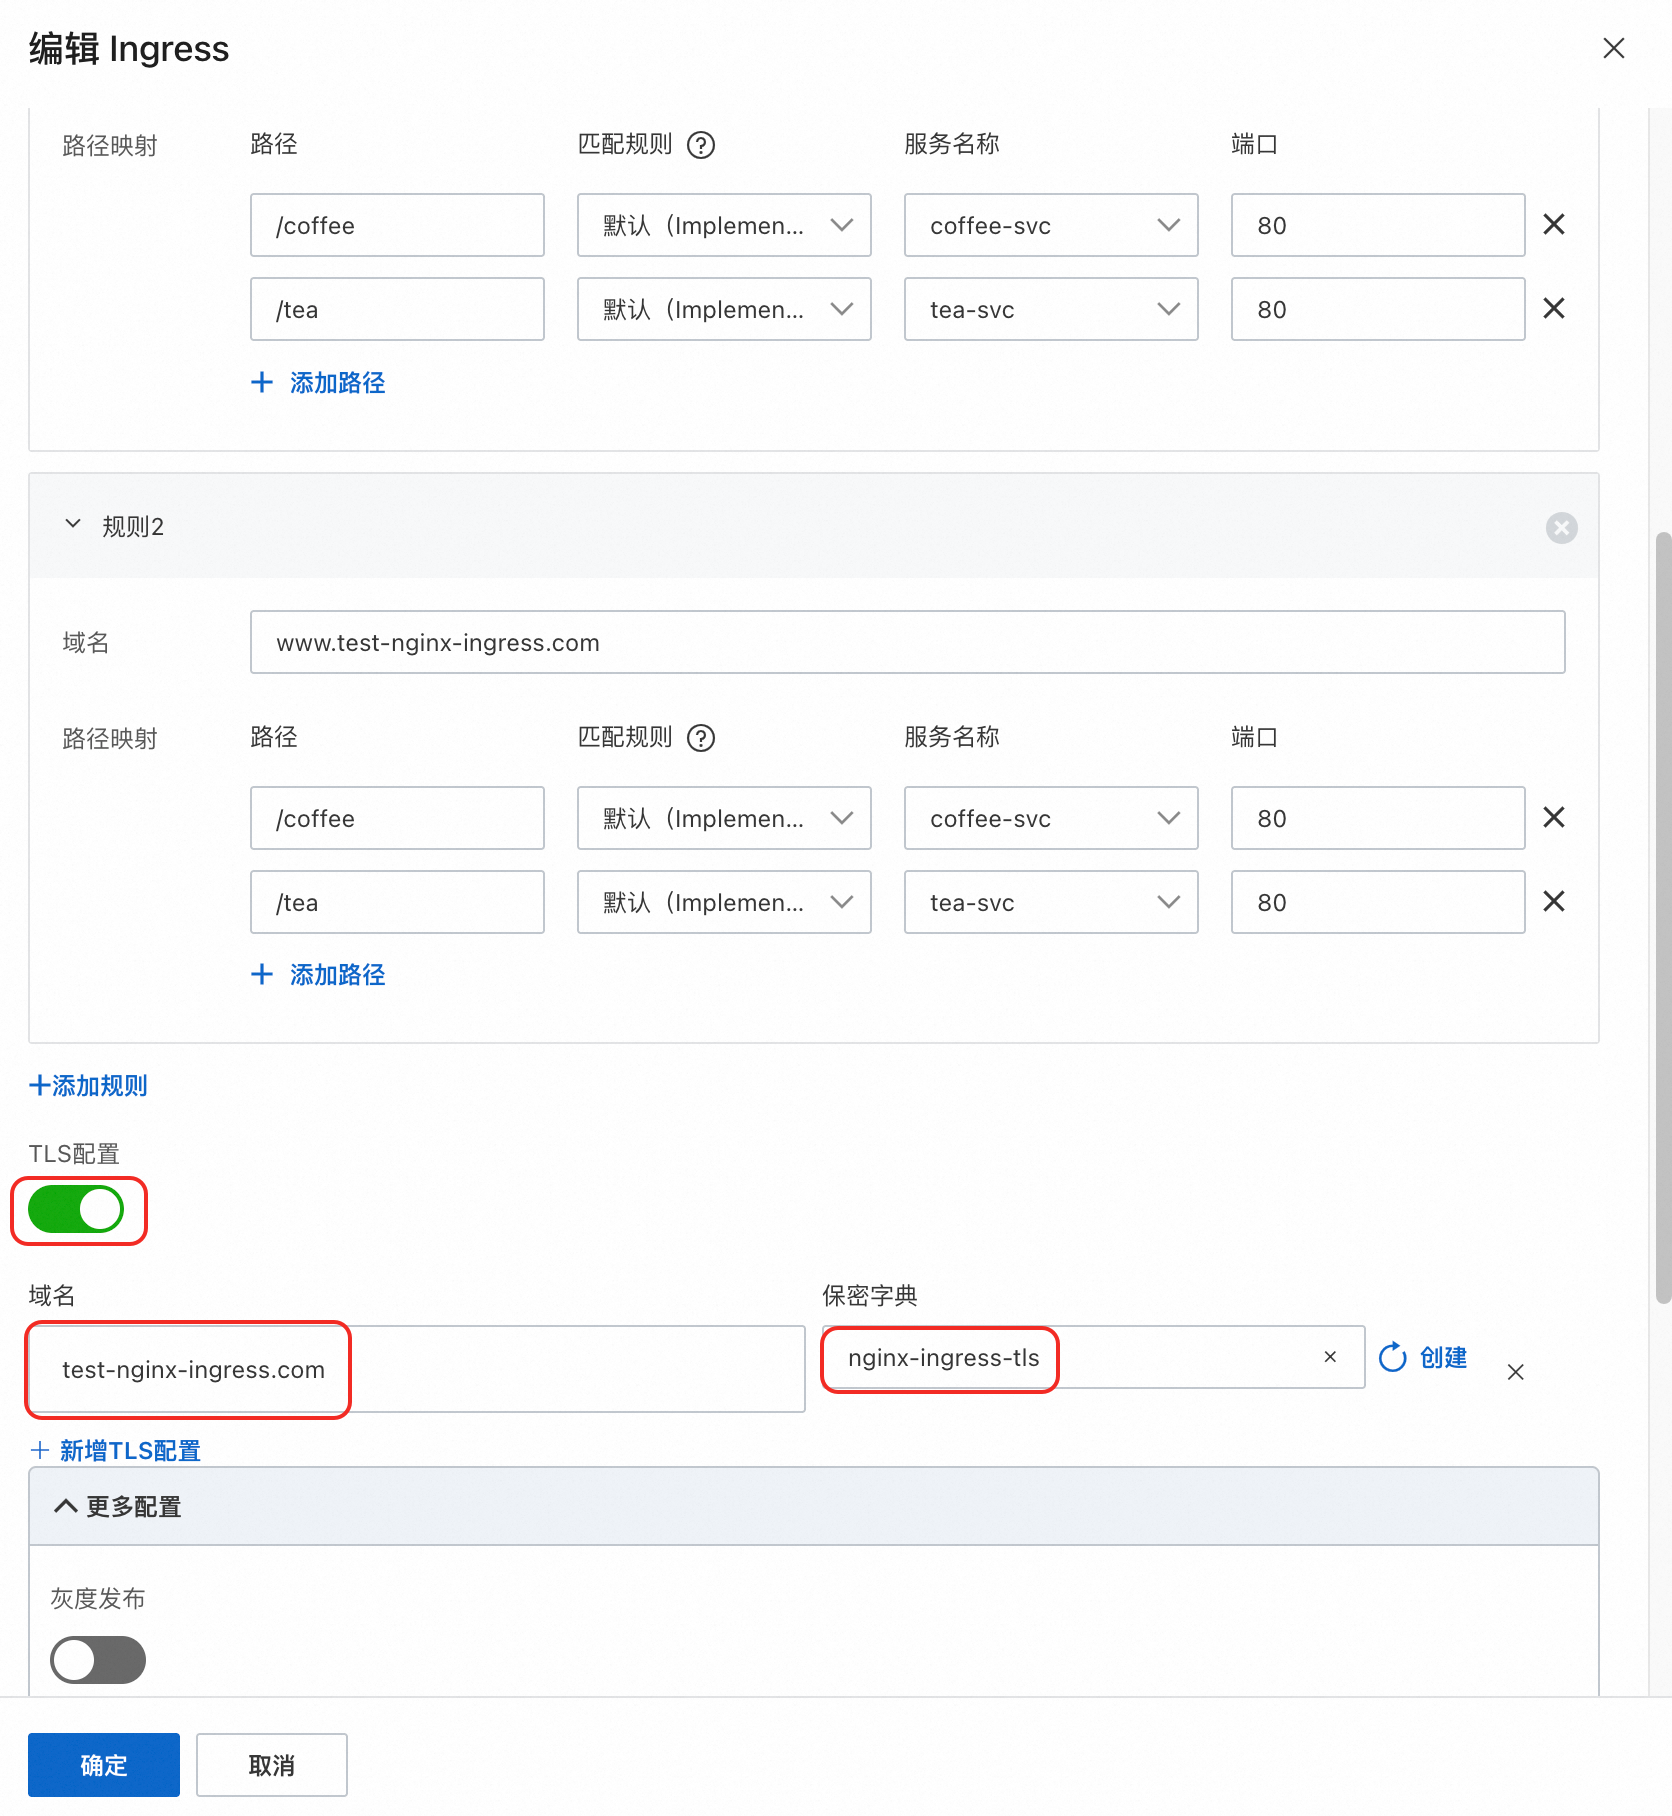Confirm with the 确定 button
The height and width of the screenshot is (1816, 1672).
tap(104, 1765)
